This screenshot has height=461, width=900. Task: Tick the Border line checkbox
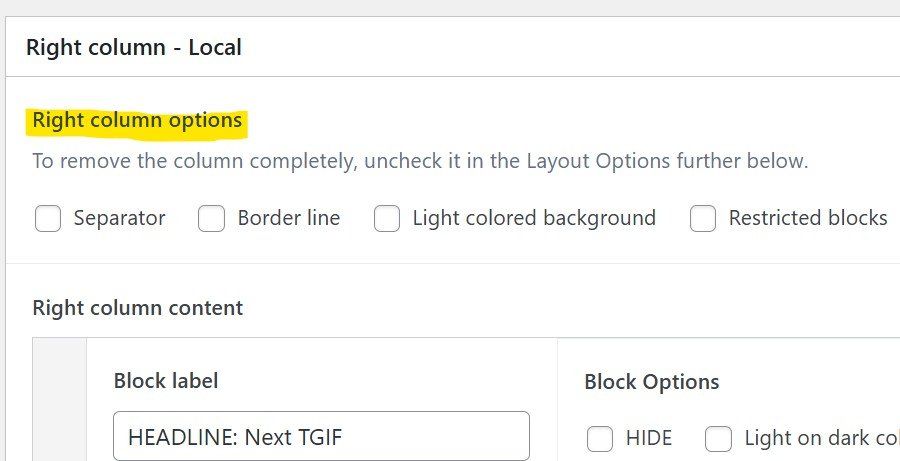[211, 218]
